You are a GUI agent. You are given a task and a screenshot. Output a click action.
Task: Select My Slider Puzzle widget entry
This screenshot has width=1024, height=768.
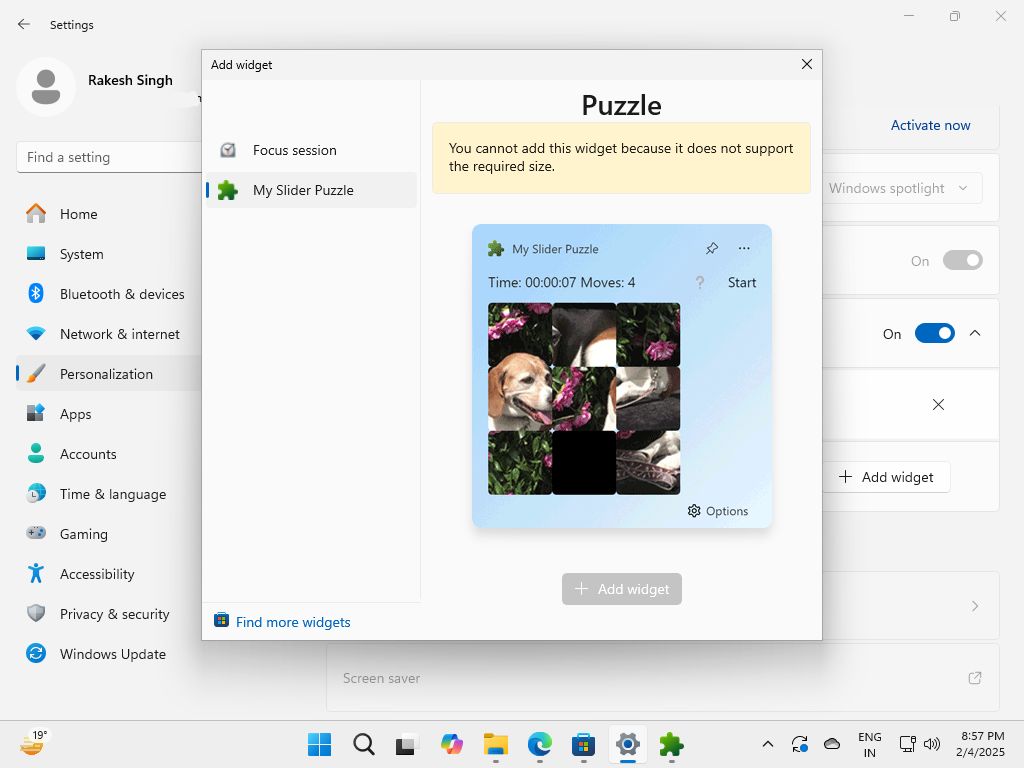coord(303,190)
